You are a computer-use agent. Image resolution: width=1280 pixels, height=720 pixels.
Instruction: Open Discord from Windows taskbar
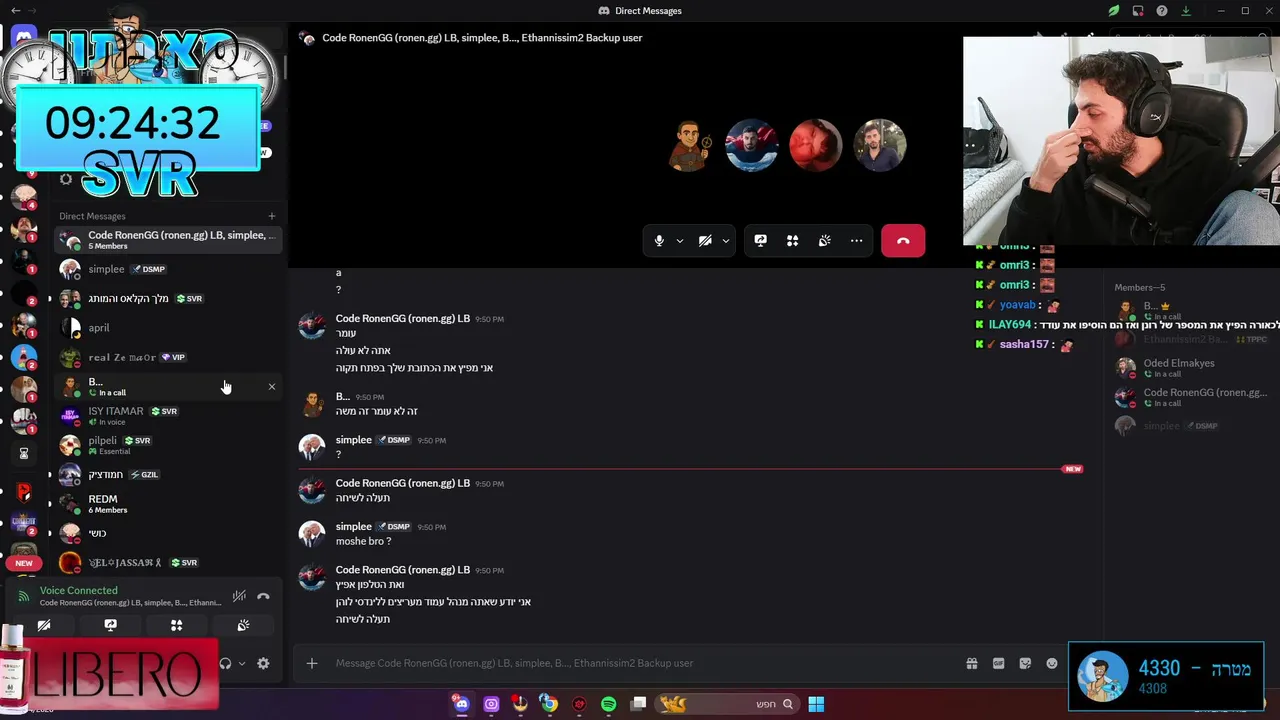click(x=461, y=704)
